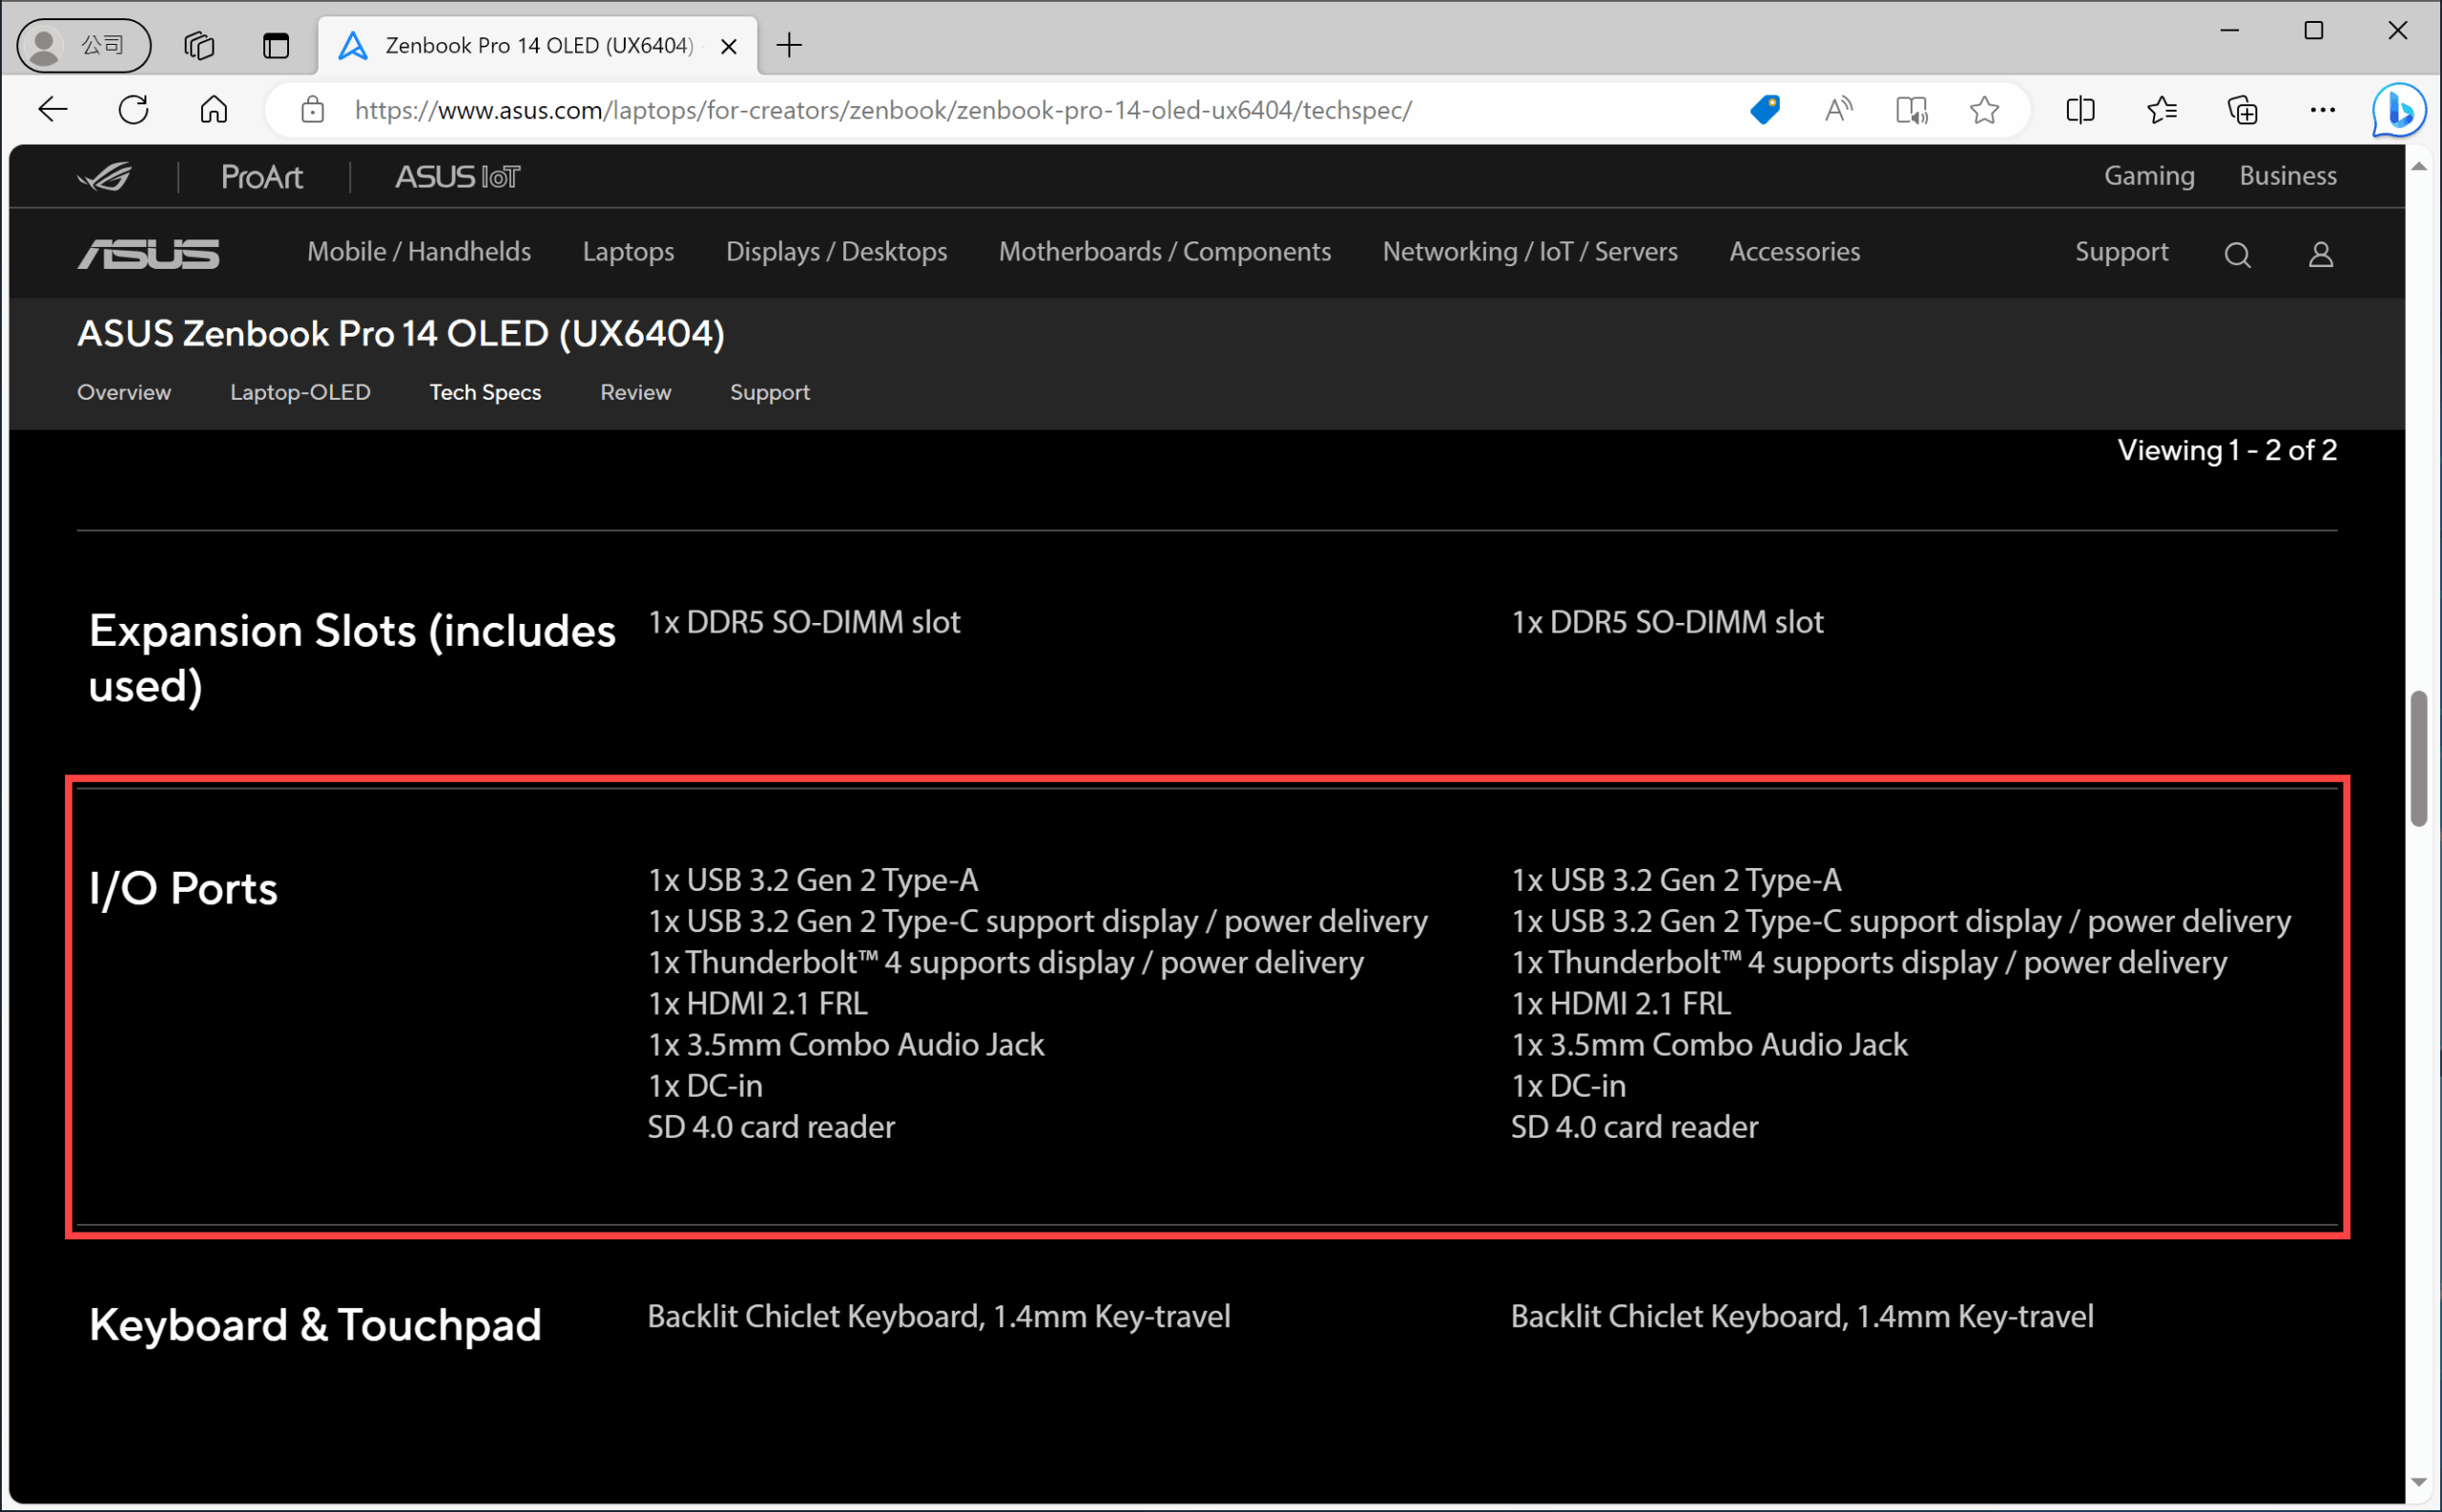This screenshot has height=1512, width=2442.
Task: Open the user profile button
Action: pos(84,45)
